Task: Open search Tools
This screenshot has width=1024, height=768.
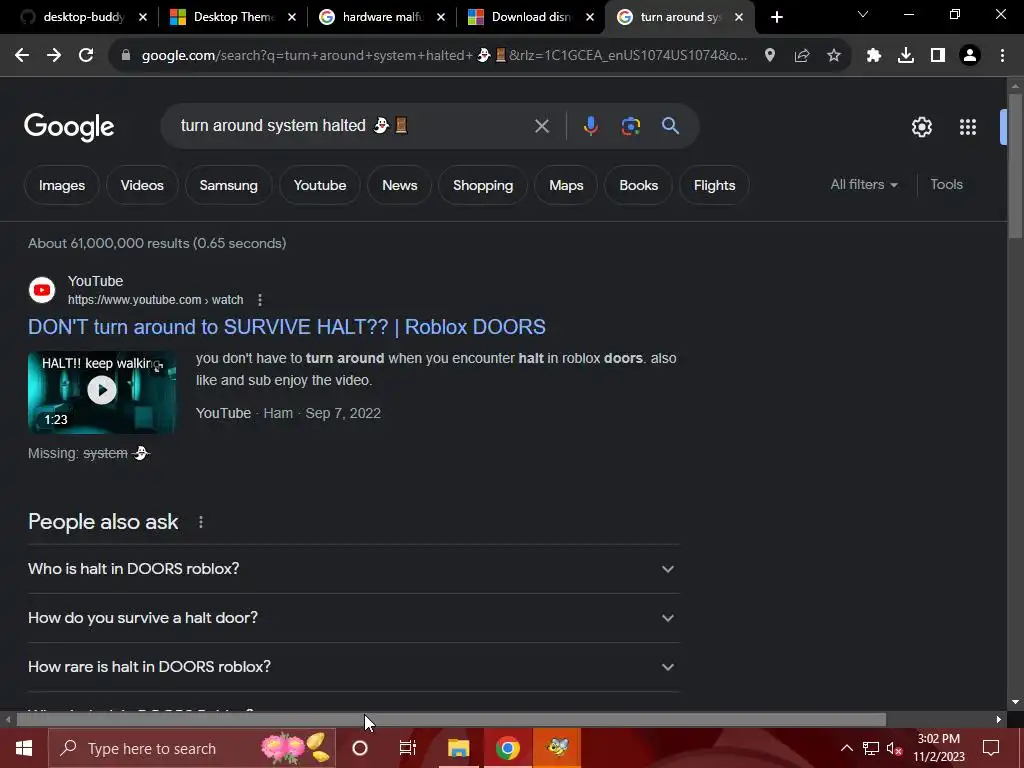Action: [946, 185]
